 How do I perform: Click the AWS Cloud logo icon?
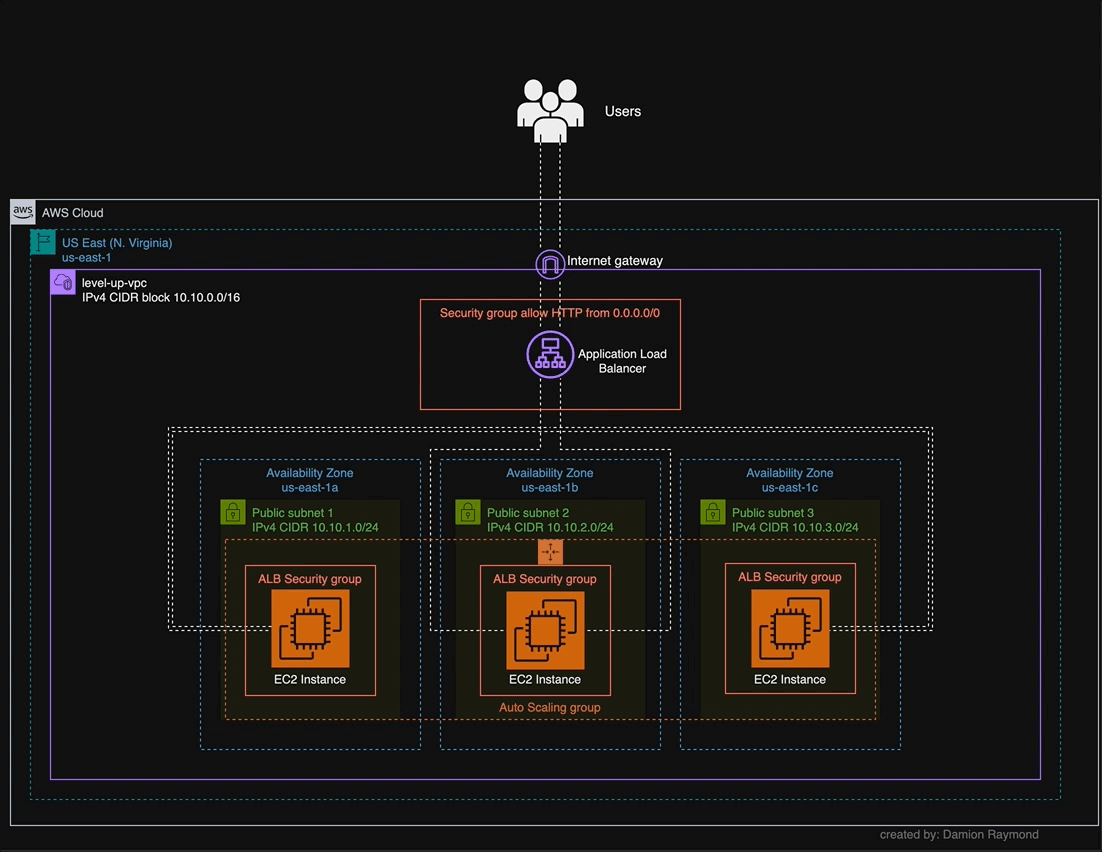tap(21, 212)
